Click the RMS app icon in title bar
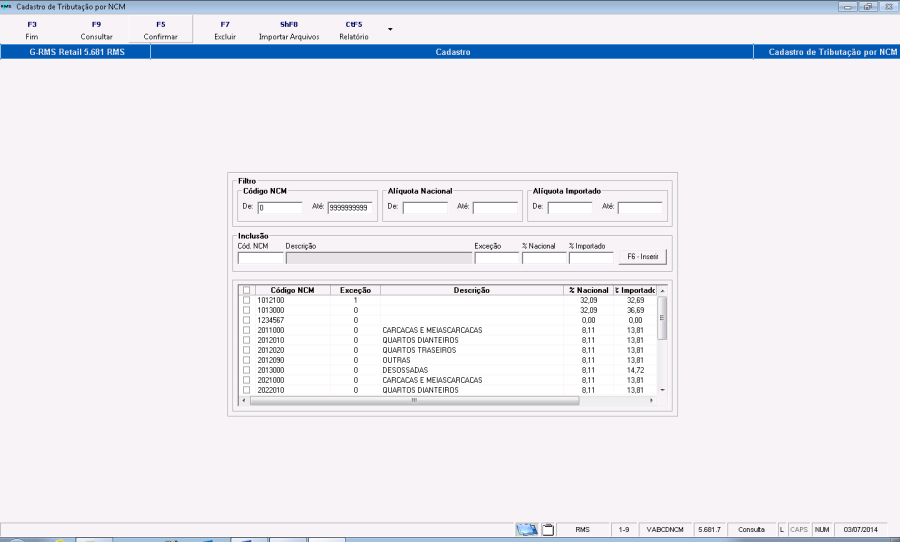 point(7,7)
